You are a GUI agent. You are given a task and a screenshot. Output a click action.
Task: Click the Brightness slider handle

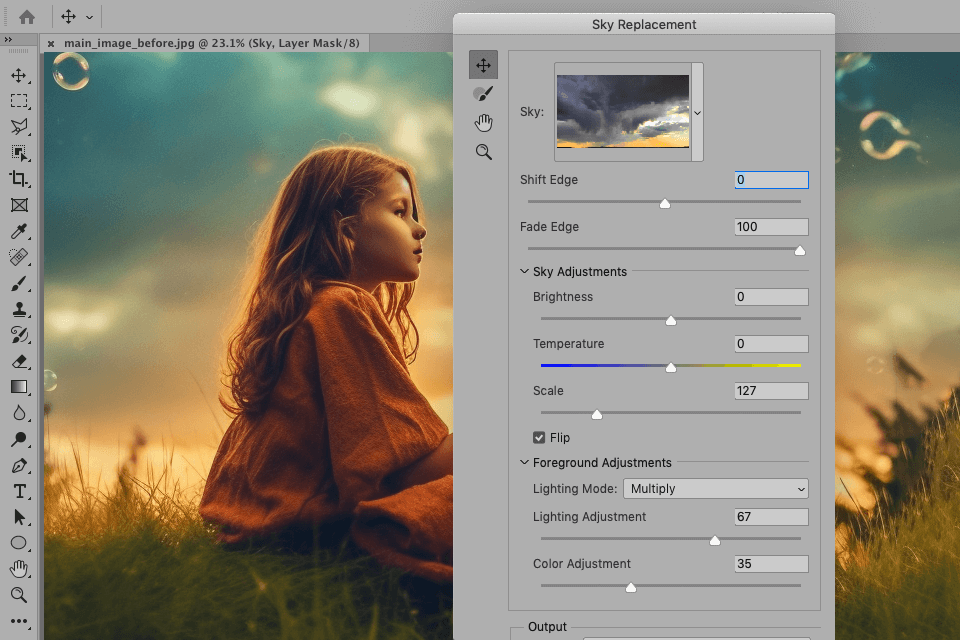point(671,321)
